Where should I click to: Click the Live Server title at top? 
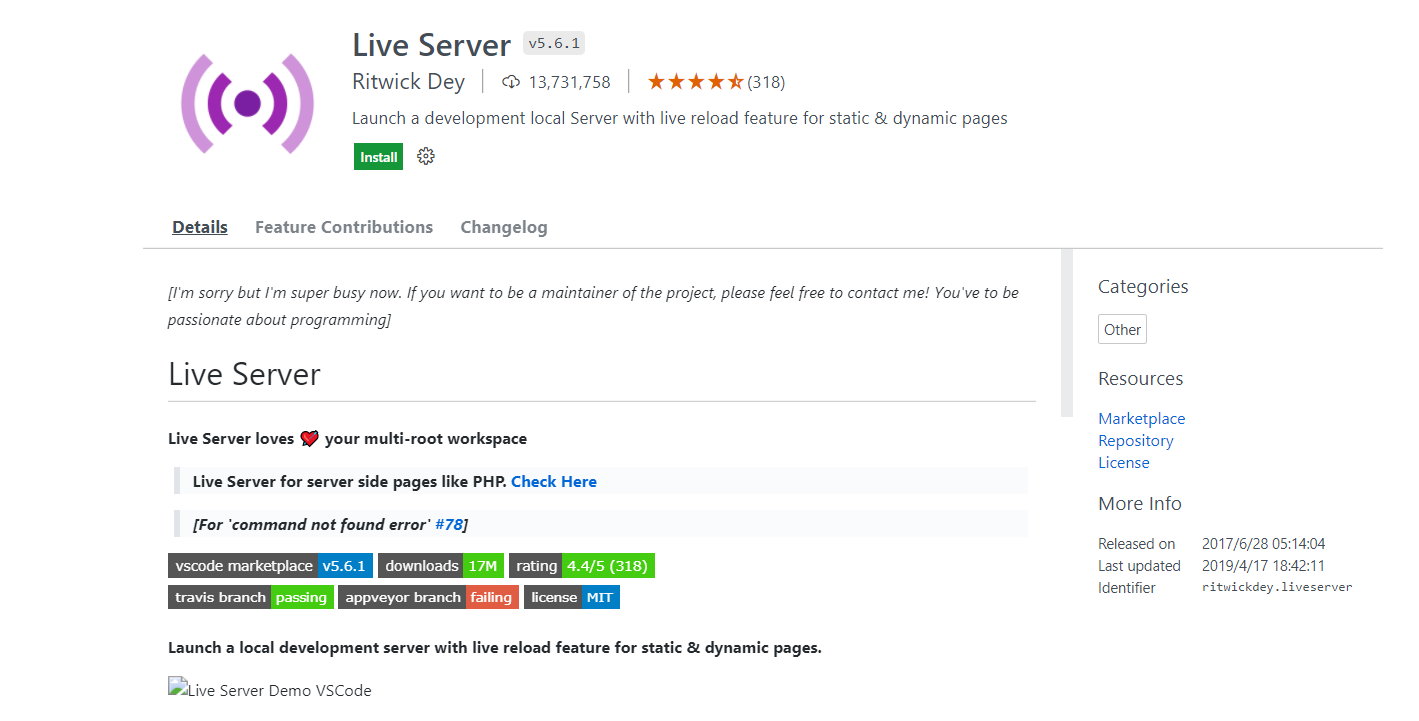[x=432, y=45]
